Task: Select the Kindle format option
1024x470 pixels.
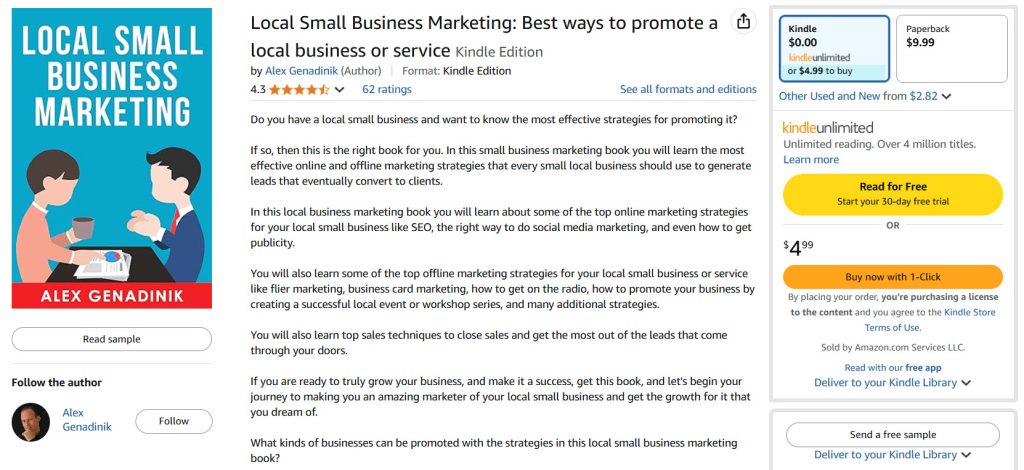Action: pyautogui.click(x=833, y=49)
